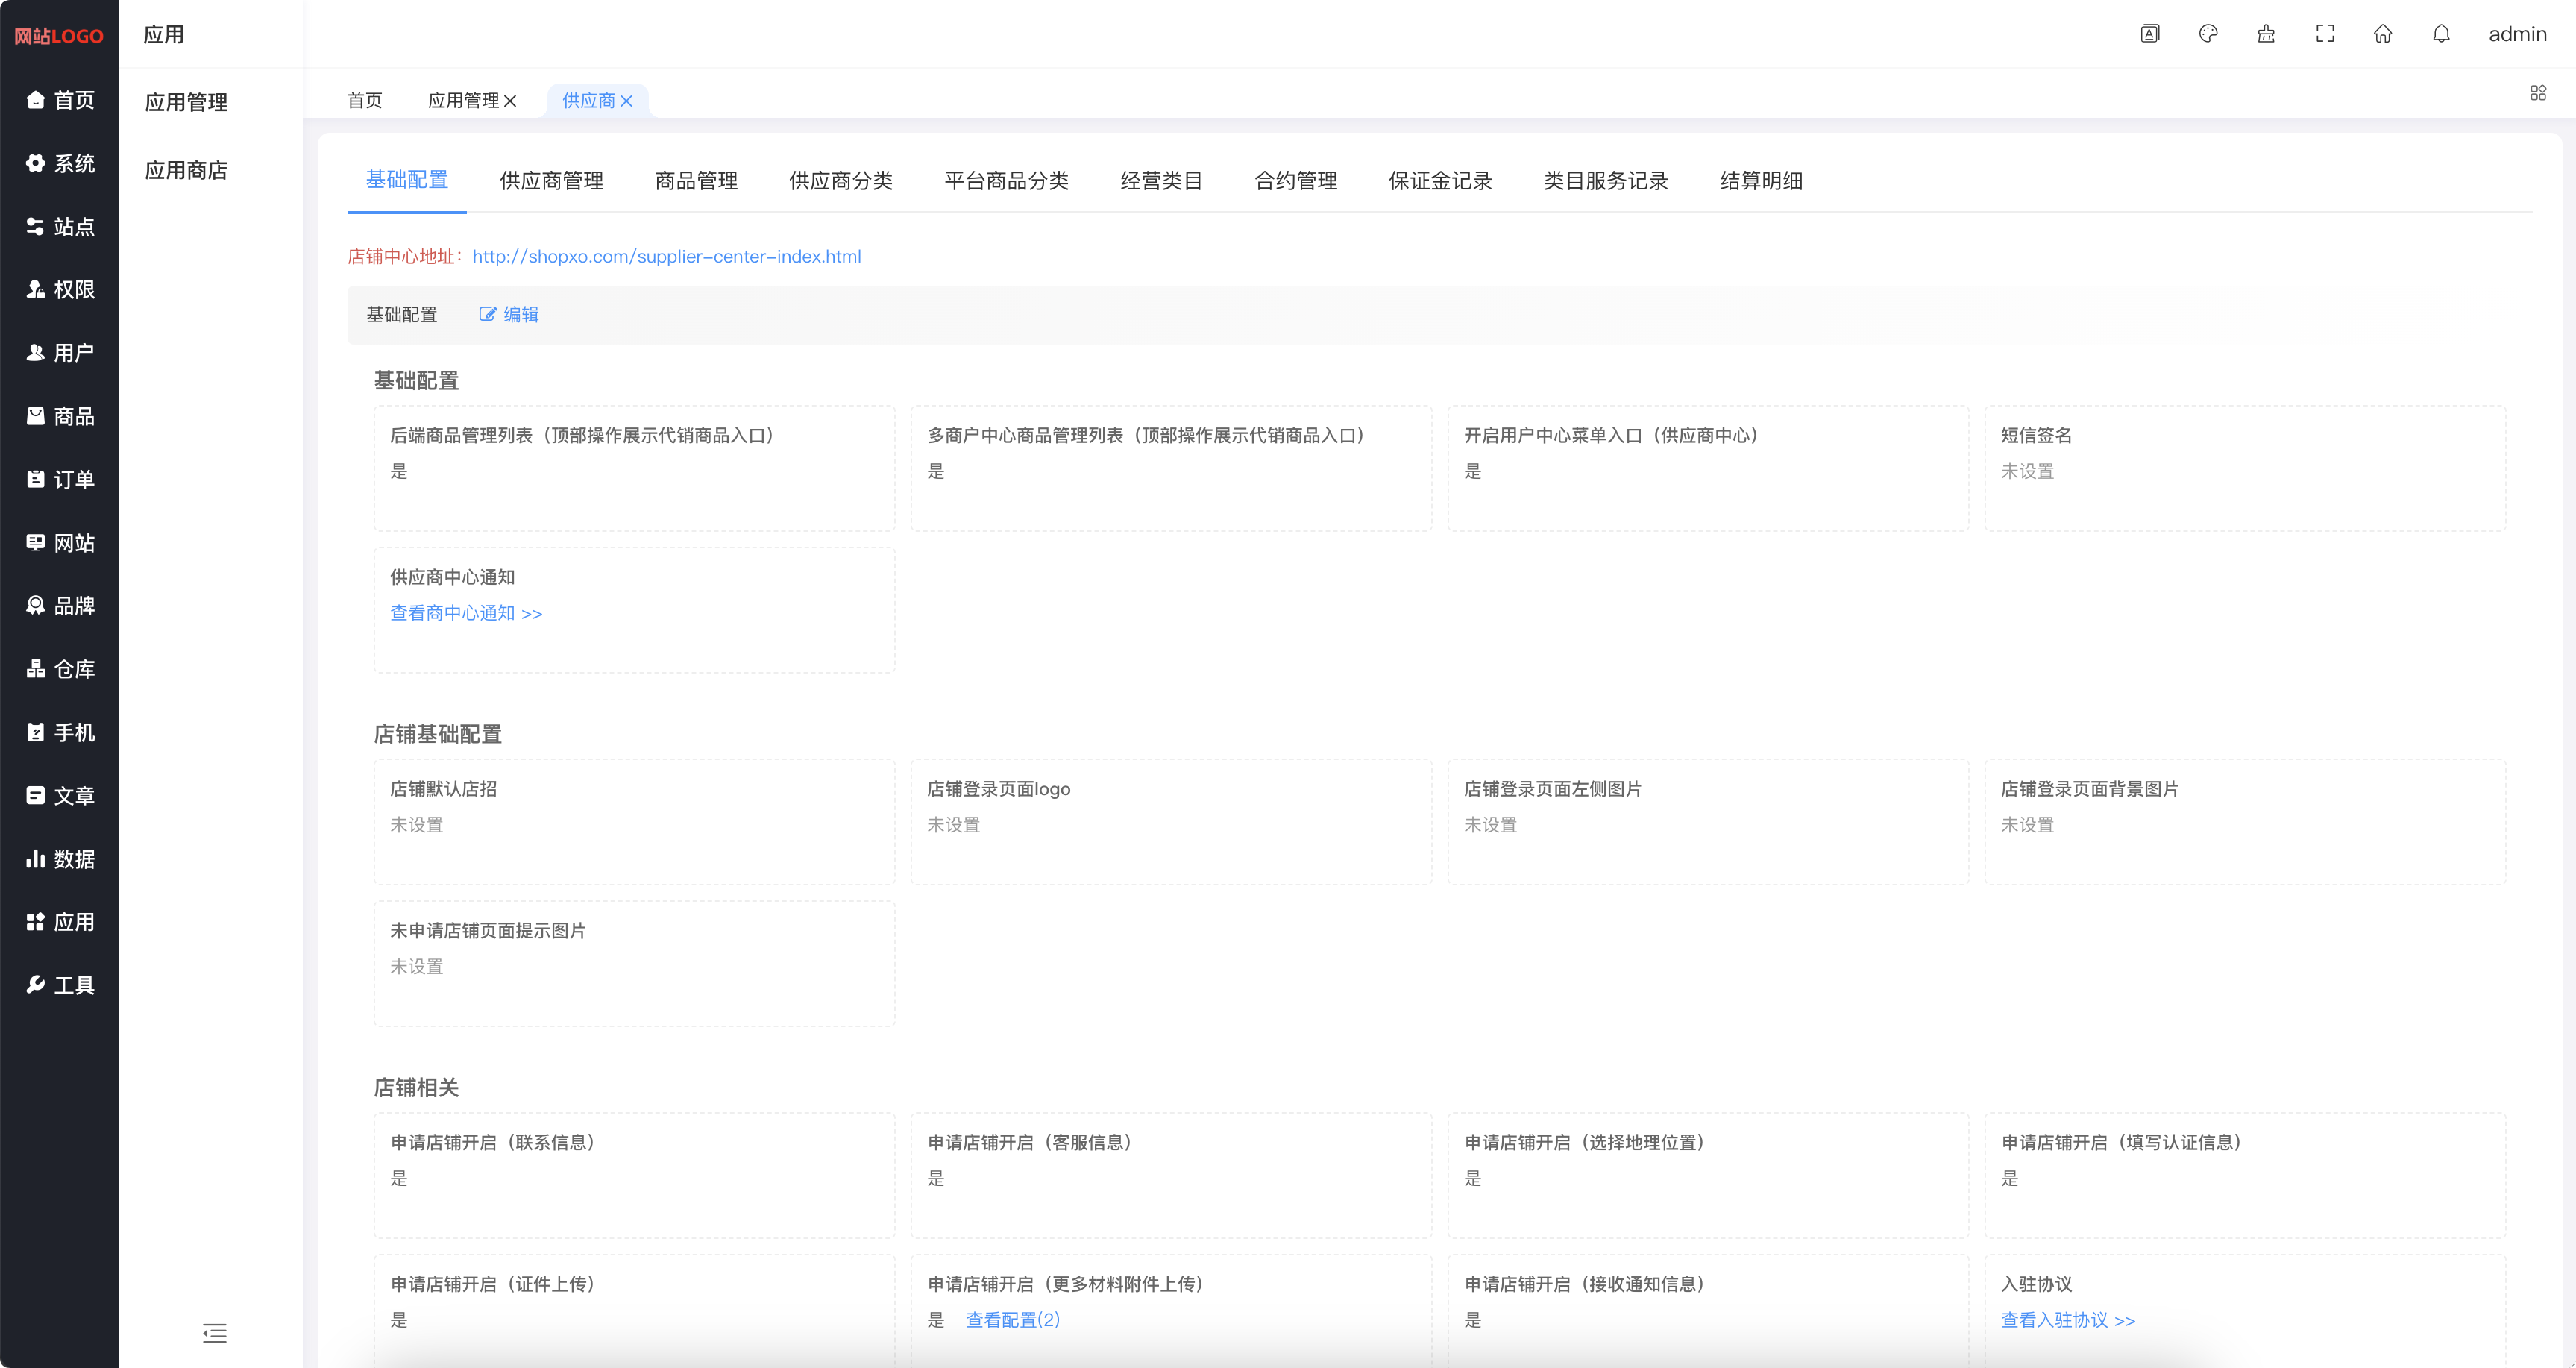Open the 保证金记录 tab
This screenshot has height=1368, width=2576.
pyautogui.click(x=1440, y=181)
